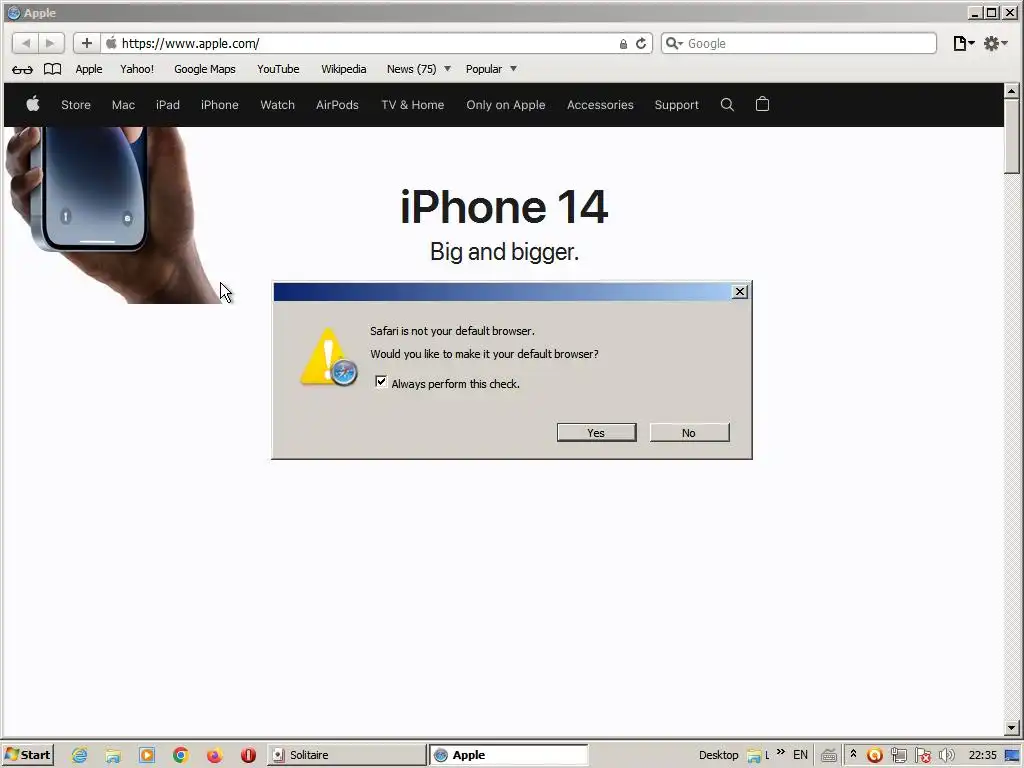
Task: Open the Windows Start menu
Action: 27,755
